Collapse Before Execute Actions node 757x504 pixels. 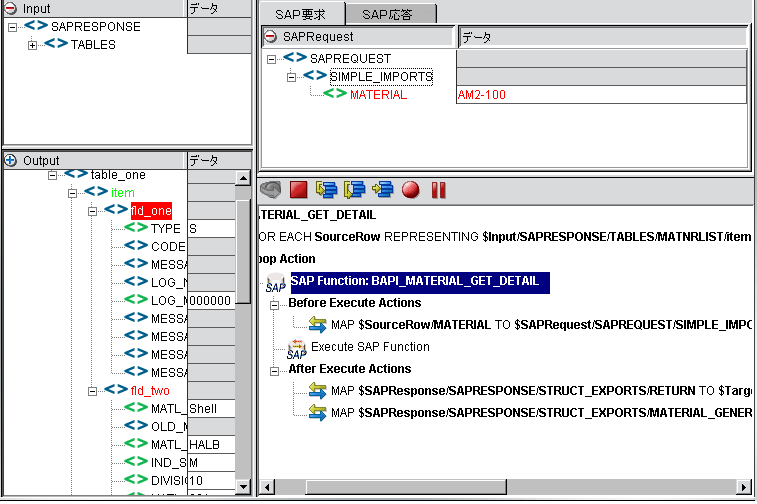click(274, 305)
